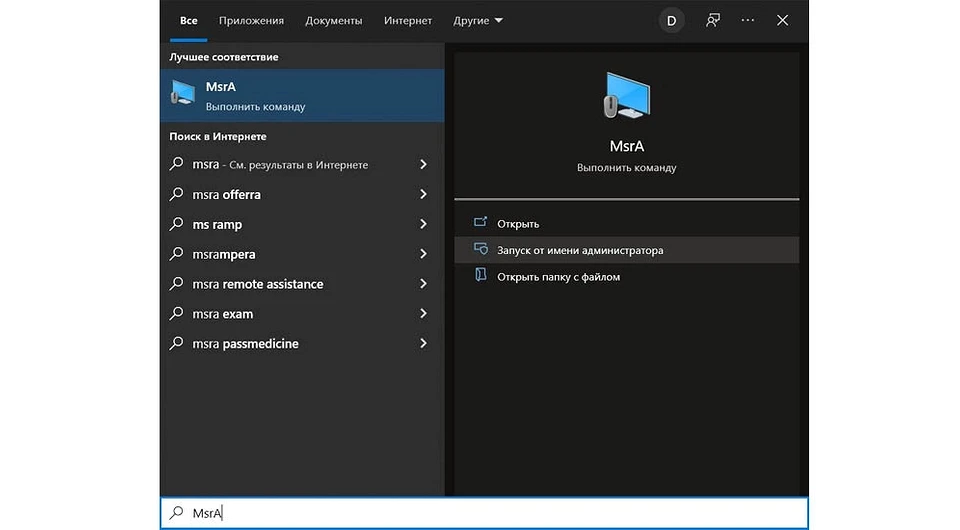
Task: Open the feedback icon in header
Action: click(713, 20)
